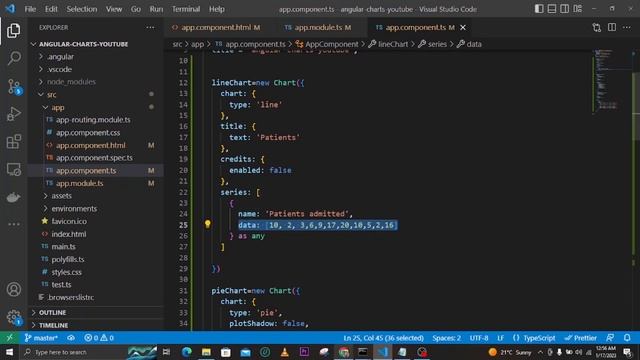640x360 pixels.
Task: Switch to app.module.ts tab
Action: (318, 27)
